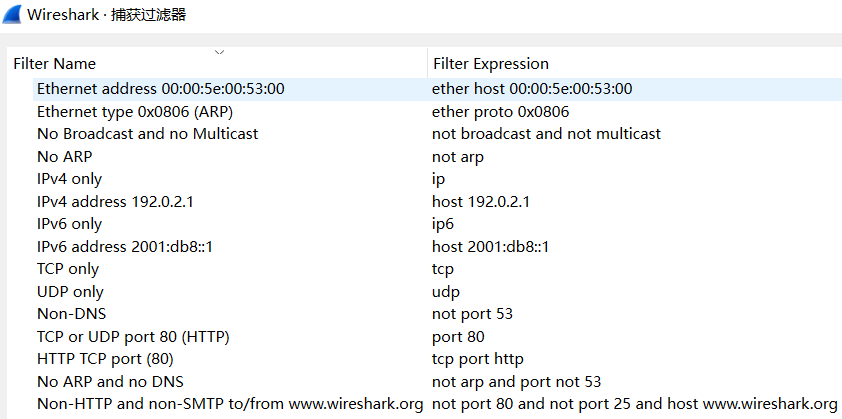
Task: Select the Non-DNS filter row
Action: (x=72, y=314)
